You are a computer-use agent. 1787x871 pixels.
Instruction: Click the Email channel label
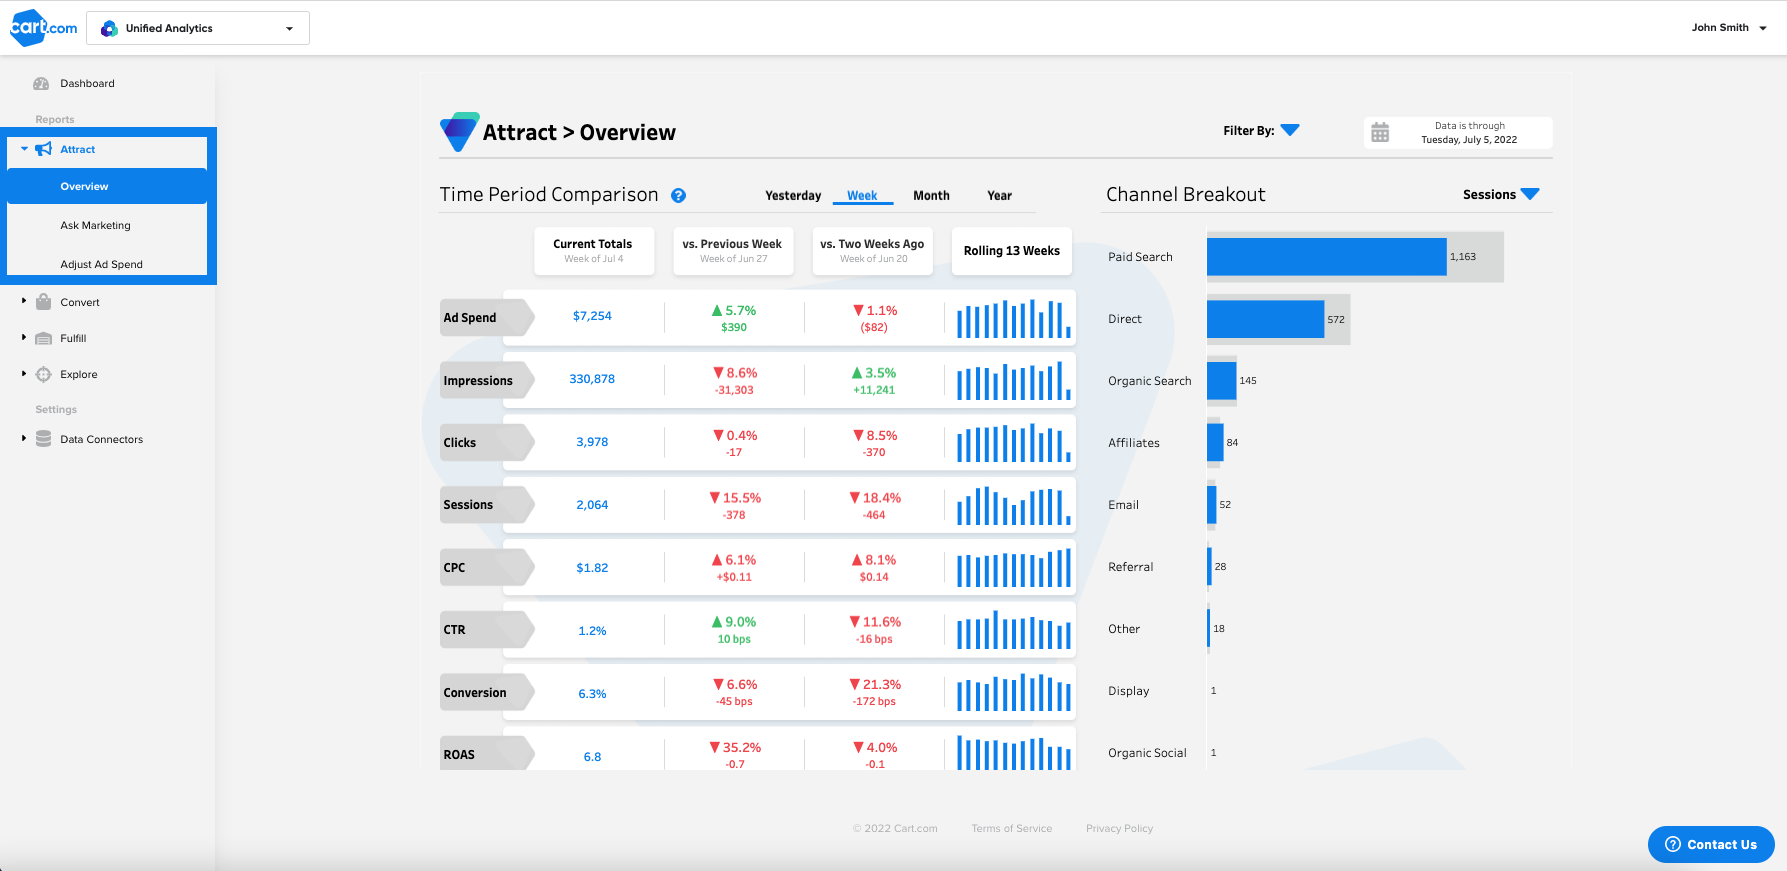(x=1123, y=505)
